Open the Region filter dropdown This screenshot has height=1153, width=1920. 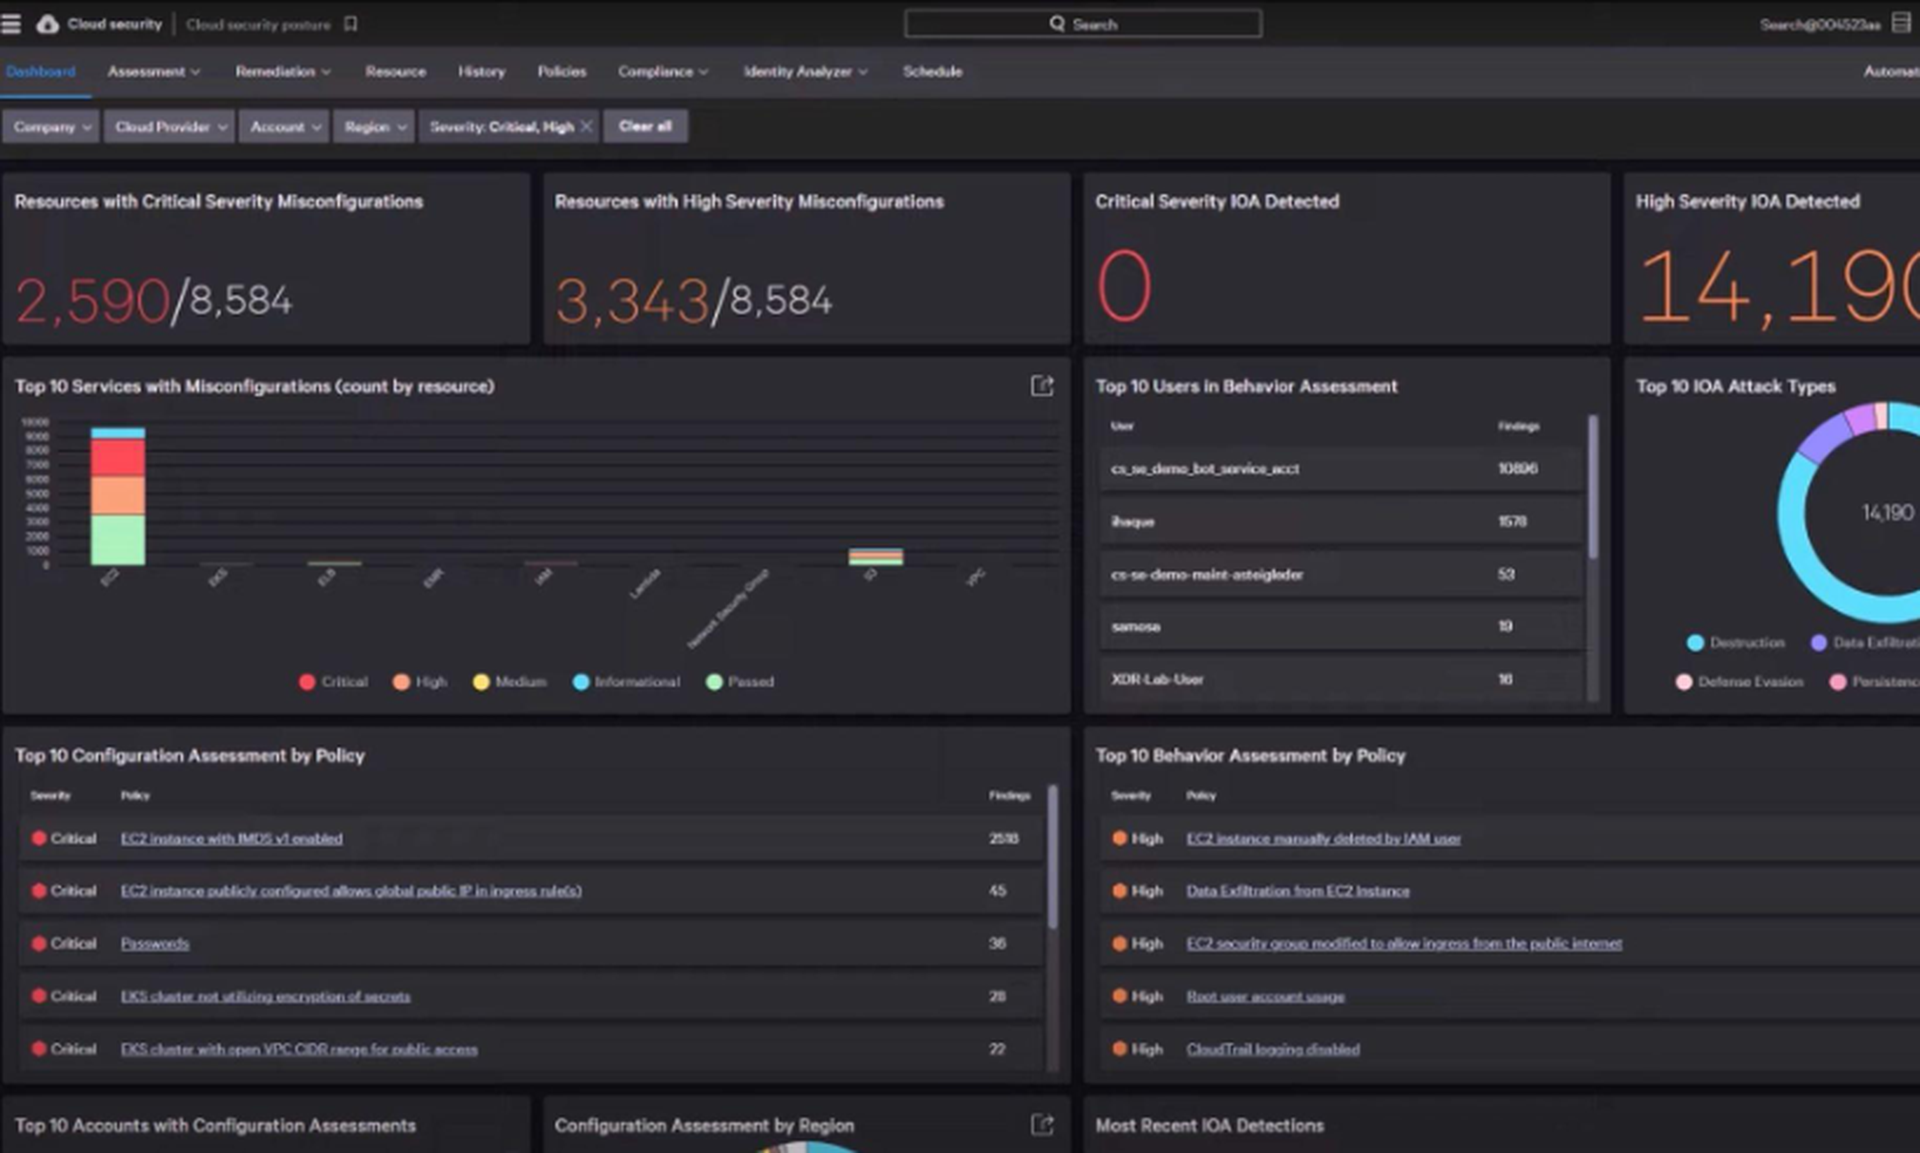(x=374, y=127)
